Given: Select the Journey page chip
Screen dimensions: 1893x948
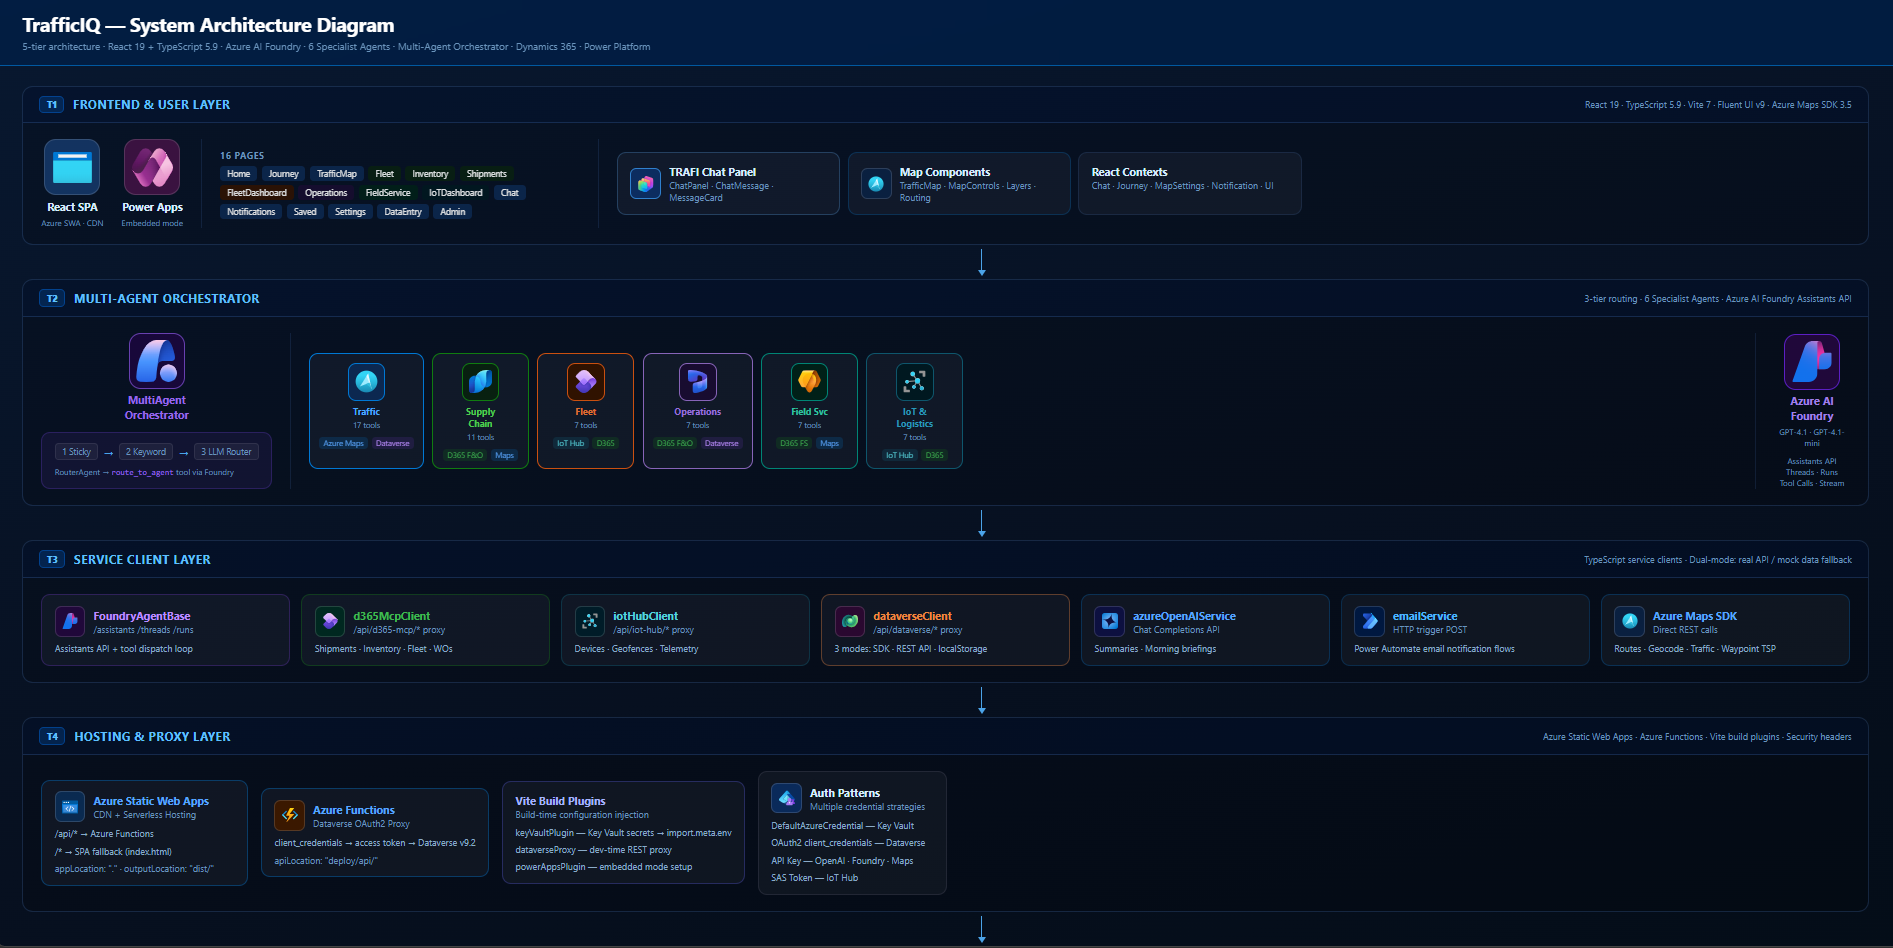Looking at the screenshot, I should pyautogui.click(x=284, y=174).
